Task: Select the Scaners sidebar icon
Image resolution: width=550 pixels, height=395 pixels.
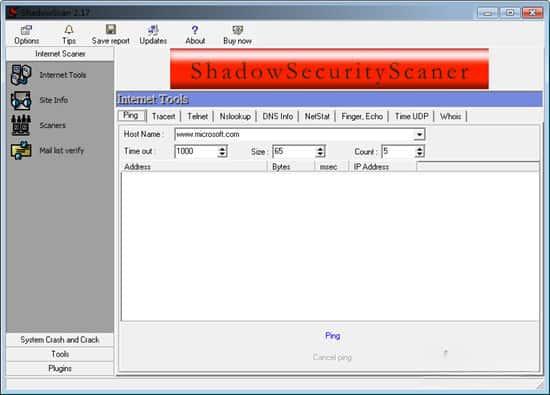Action: pos(21,125)
